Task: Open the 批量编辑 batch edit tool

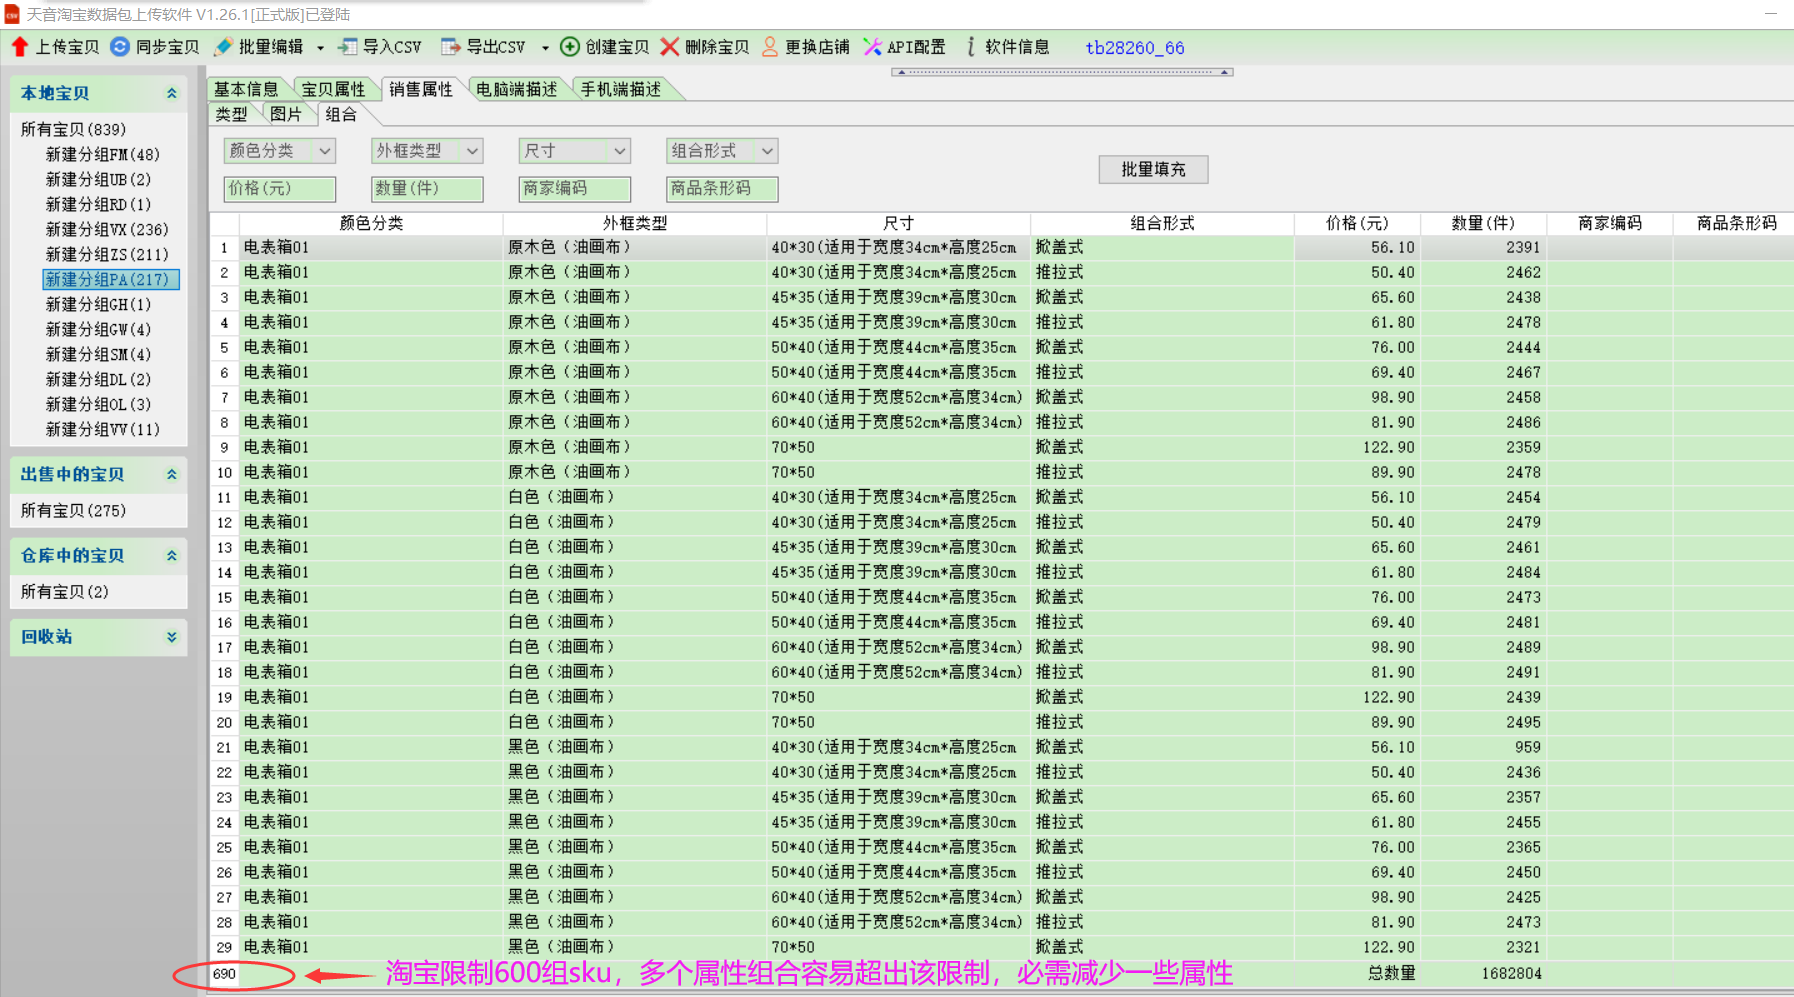Action: [x=224, y=47]
